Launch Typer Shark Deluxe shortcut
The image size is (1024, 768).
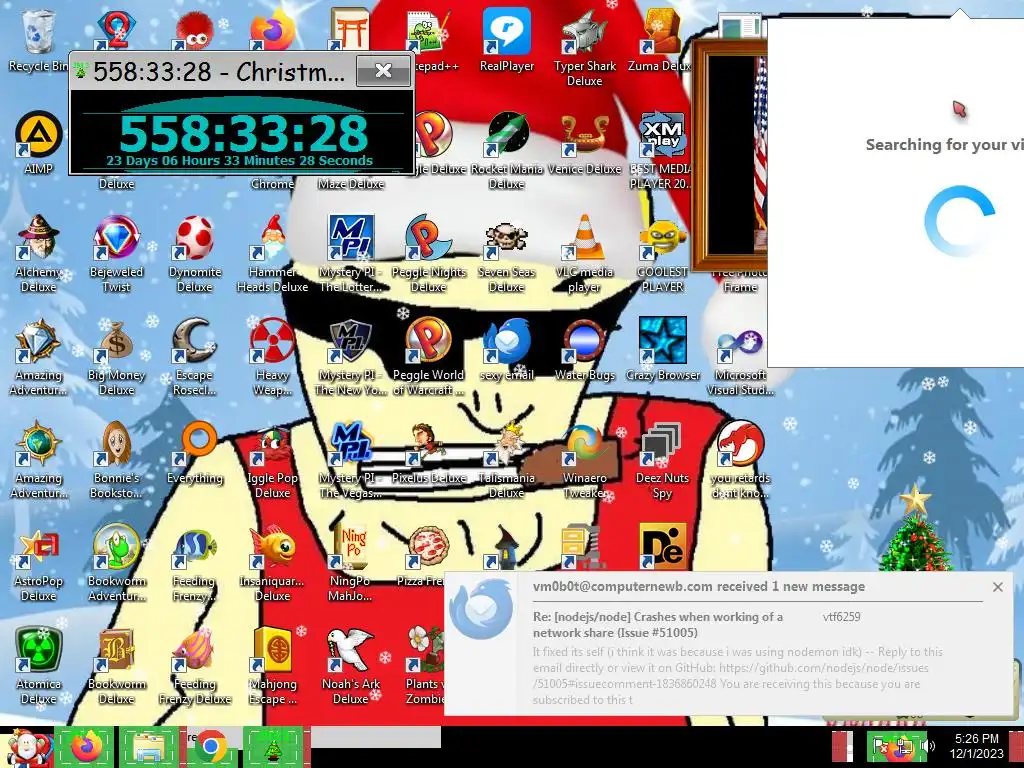point(584,48)
